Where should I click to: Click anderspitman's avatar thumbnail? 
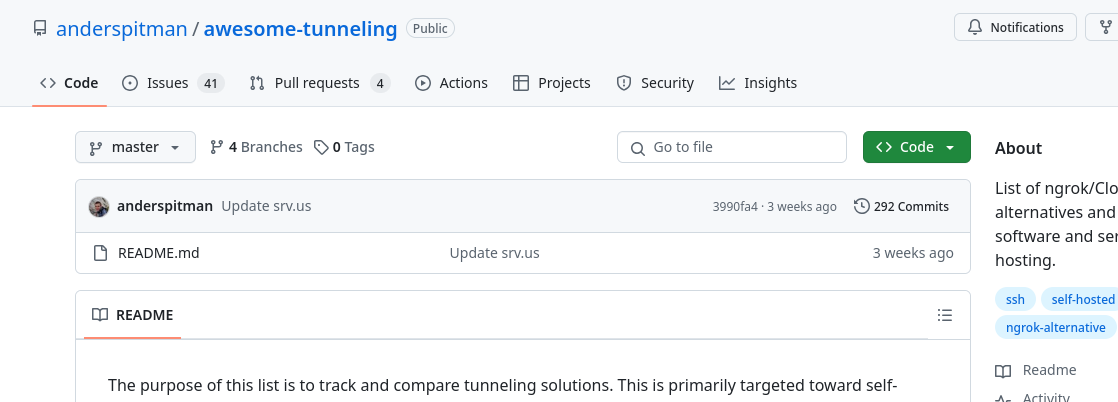[99, 206]
